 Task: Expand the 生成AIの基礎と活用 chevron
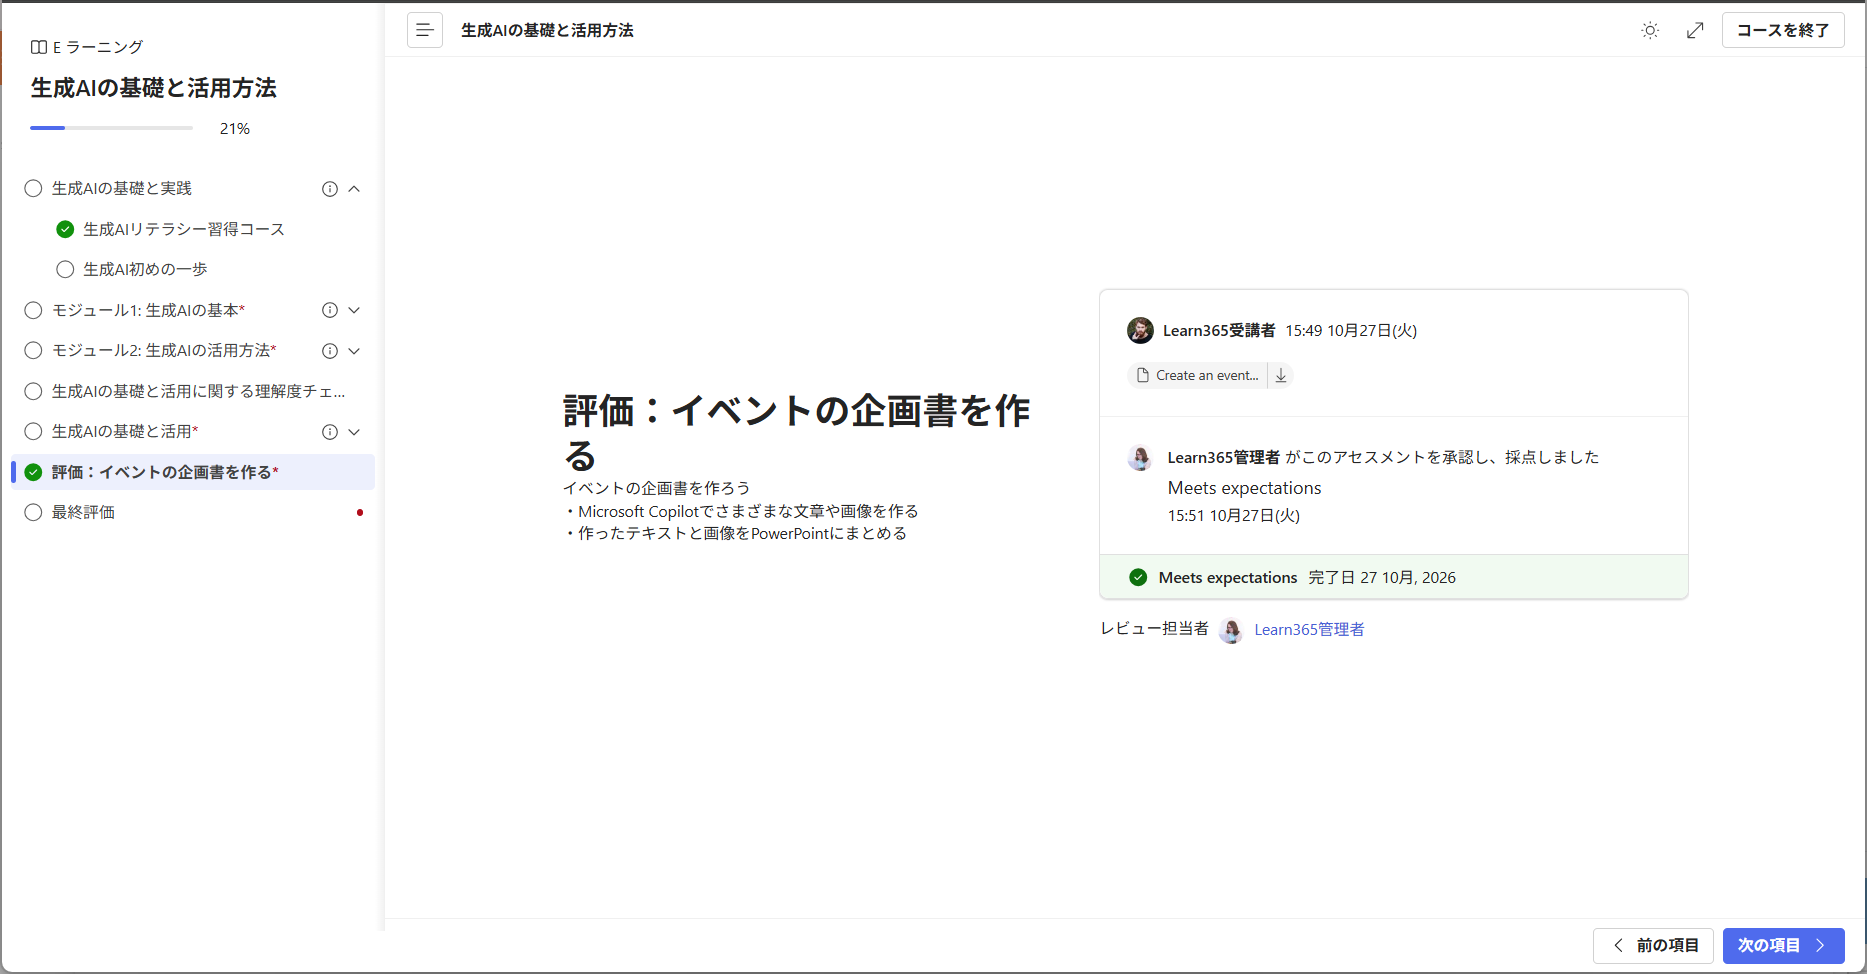354,432
